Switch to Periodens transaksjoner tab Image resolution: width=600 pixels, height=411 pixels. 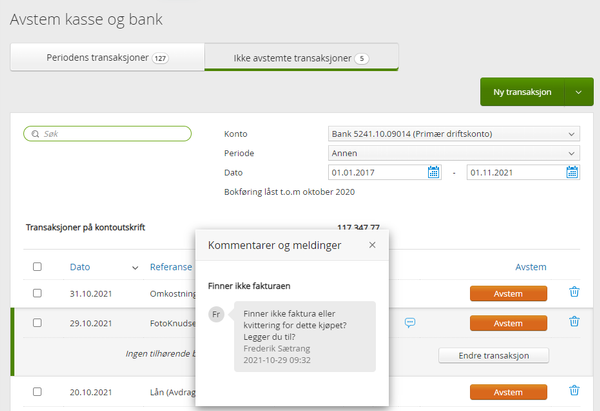(106, 58)
